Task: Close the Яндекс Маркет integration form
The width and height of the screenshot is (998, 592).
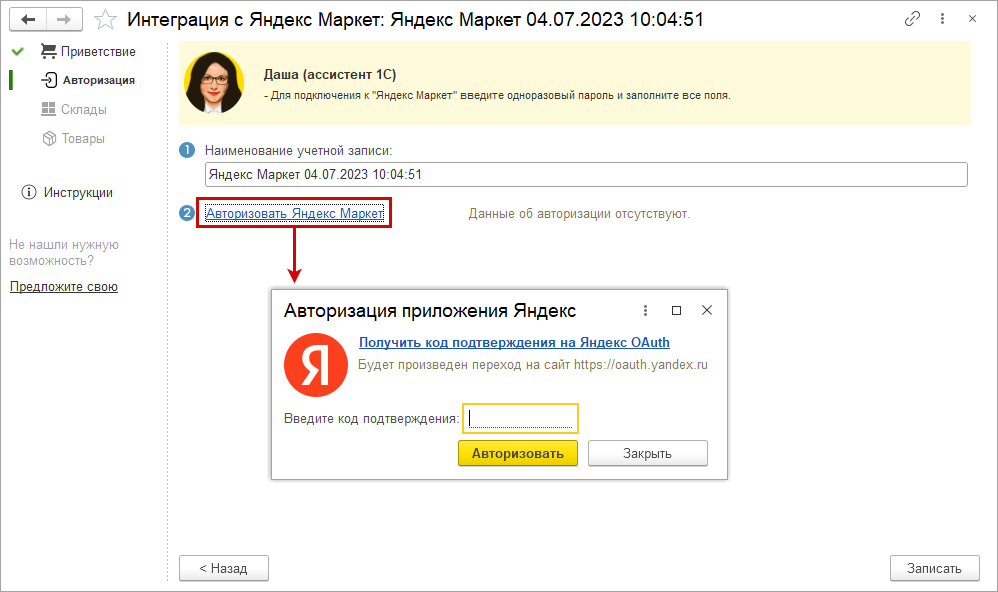Action: coord(973,19)
